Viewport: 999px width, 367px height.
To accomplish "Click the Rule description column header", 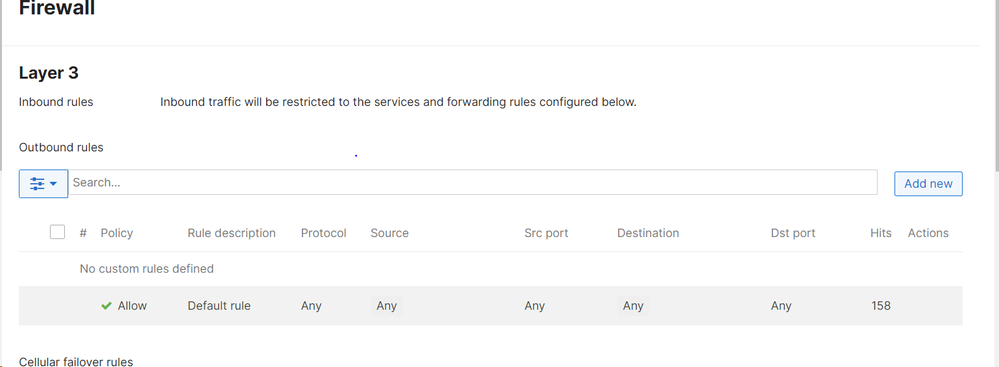I will click(x=231, y=233).
